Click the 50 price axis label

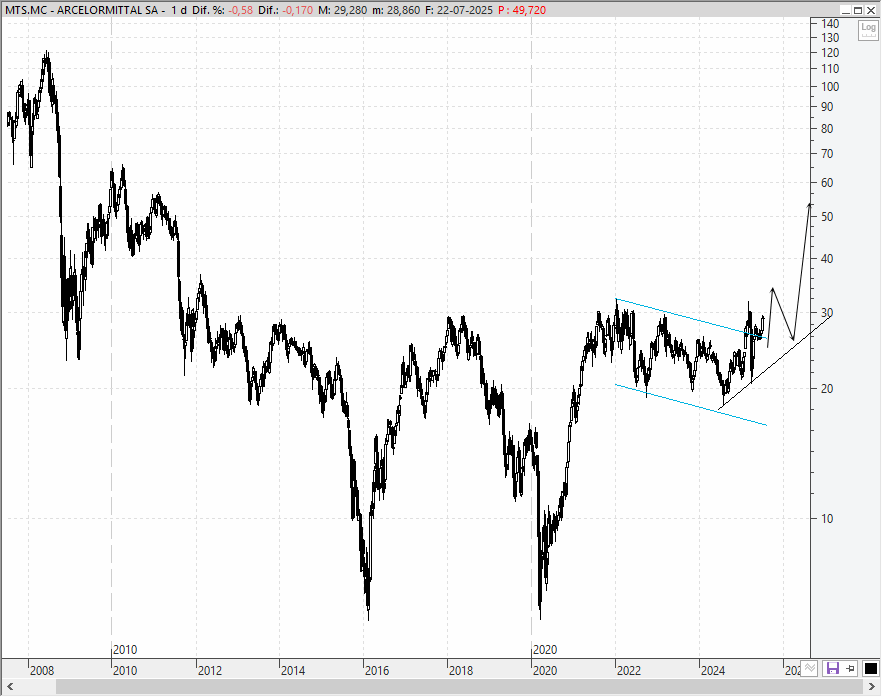click(827, 217)
